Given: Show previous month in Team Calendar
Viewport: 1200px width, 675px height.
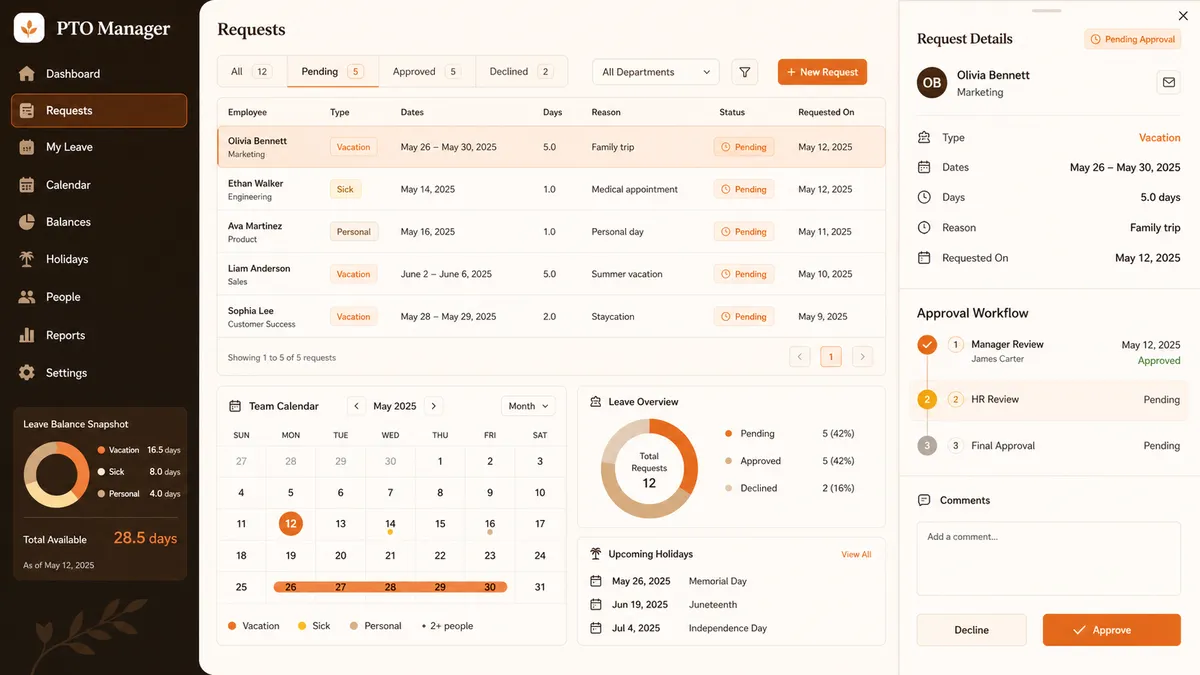Looking at the screenshot, I should (x=357, y=406).
